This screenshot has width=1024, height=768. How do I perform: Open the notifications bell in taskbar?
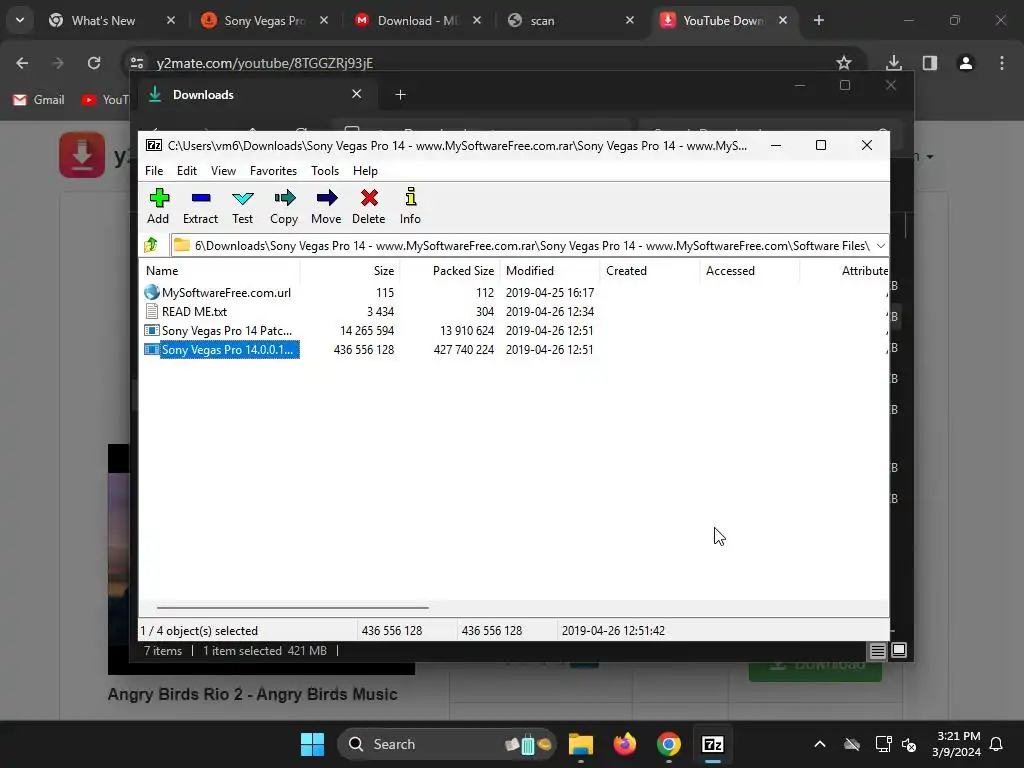997,744
